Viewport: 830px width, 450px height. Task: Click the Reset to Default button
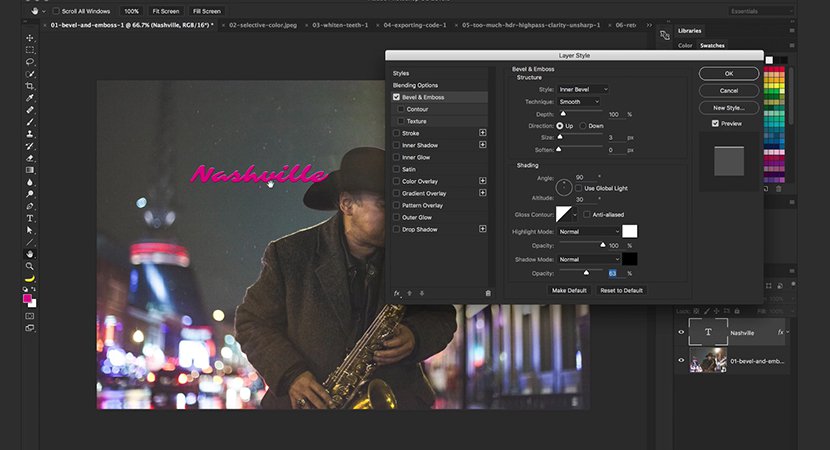(623, 290)
